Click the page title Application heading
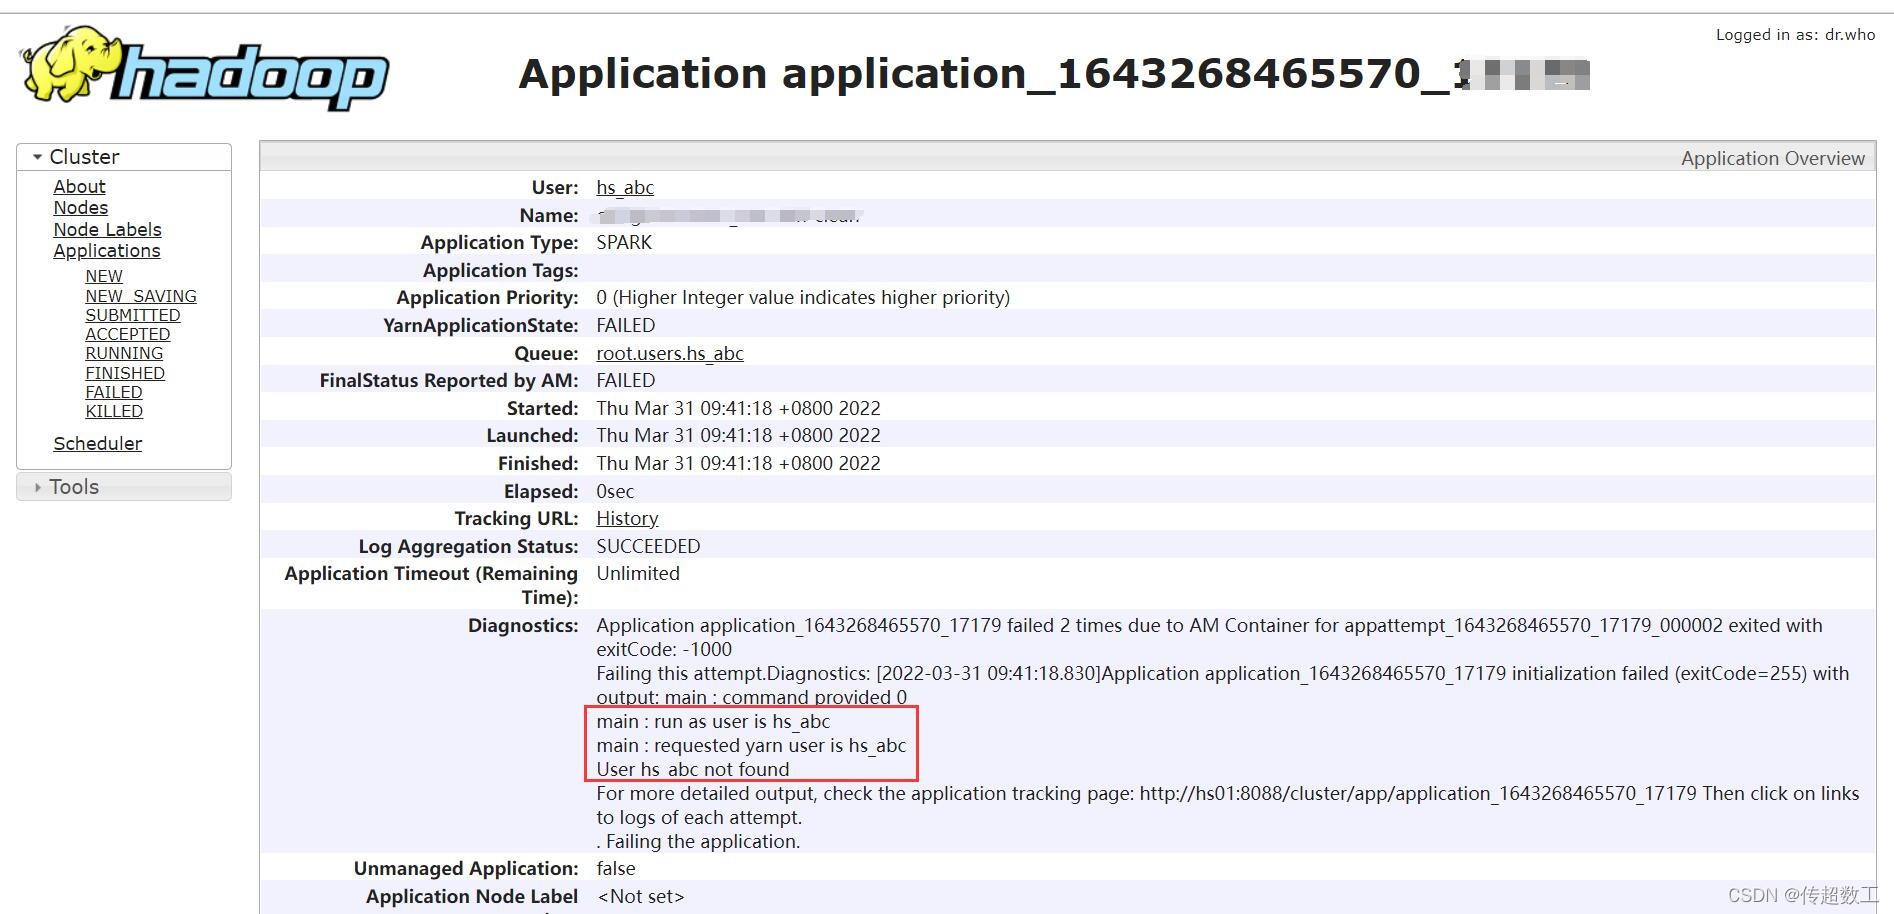1894x914 pixels. click(x=1054, y=74)
